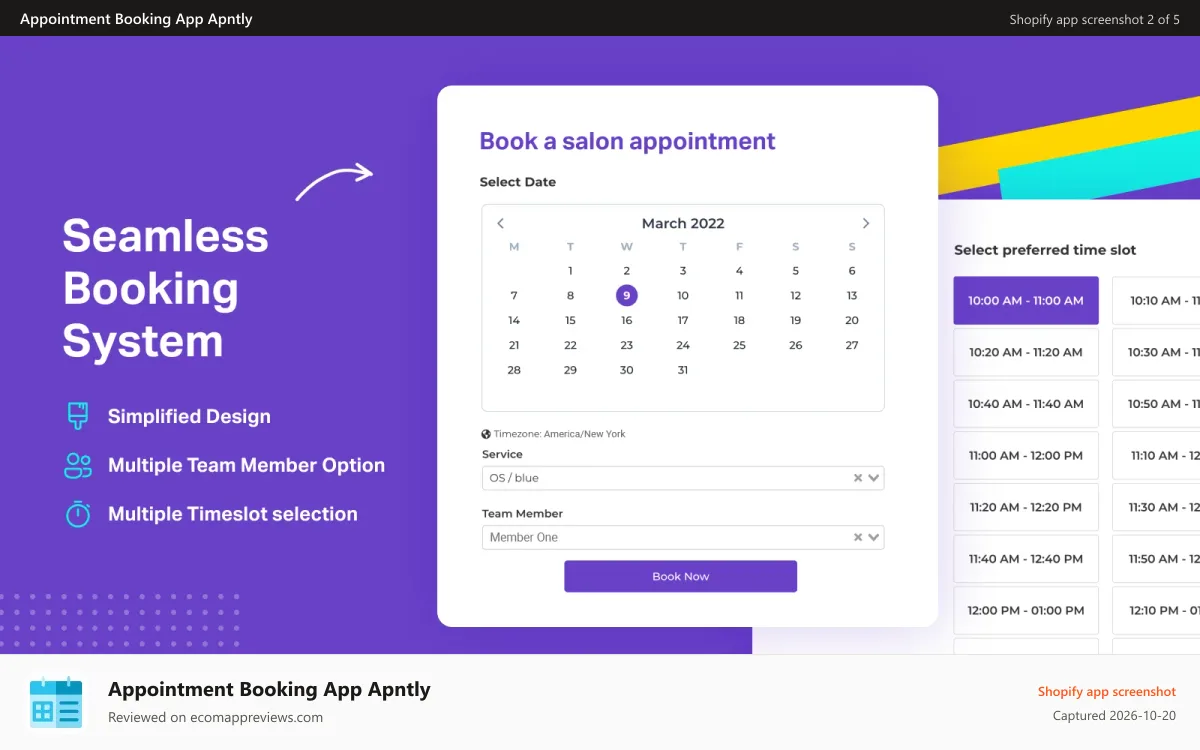Image resolution: width=1200 pixels, height=750 pixels.
Task: Pick March 9 highlighted date
Action: [626, 295]
